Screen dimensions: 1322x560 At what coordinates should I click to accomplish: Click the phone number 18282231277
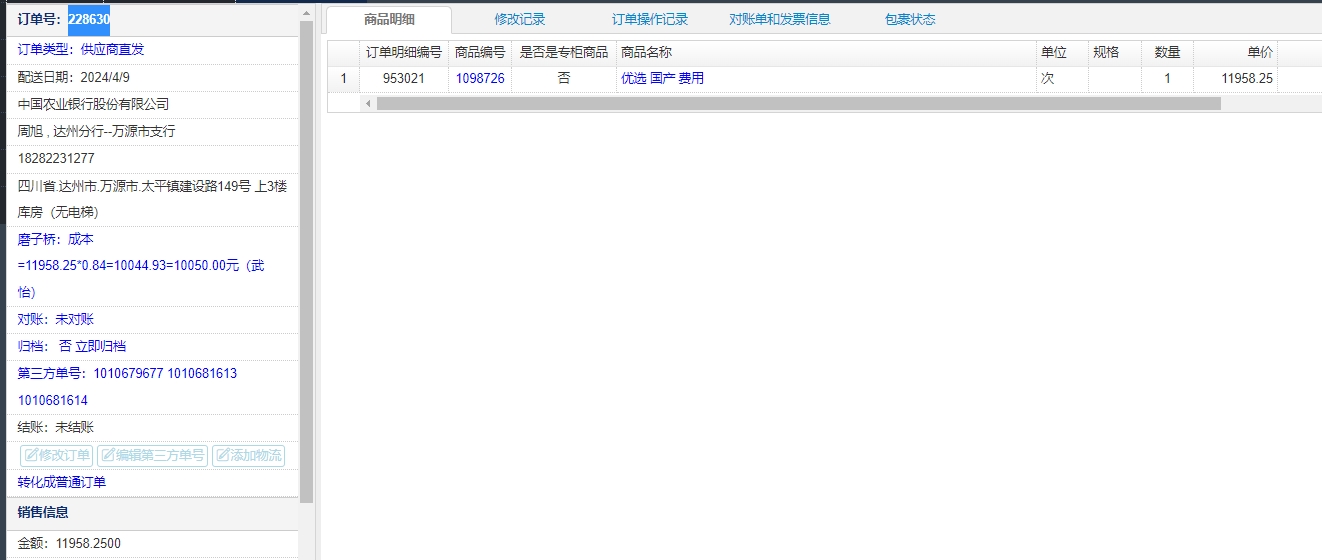click(x=56, y=158)
